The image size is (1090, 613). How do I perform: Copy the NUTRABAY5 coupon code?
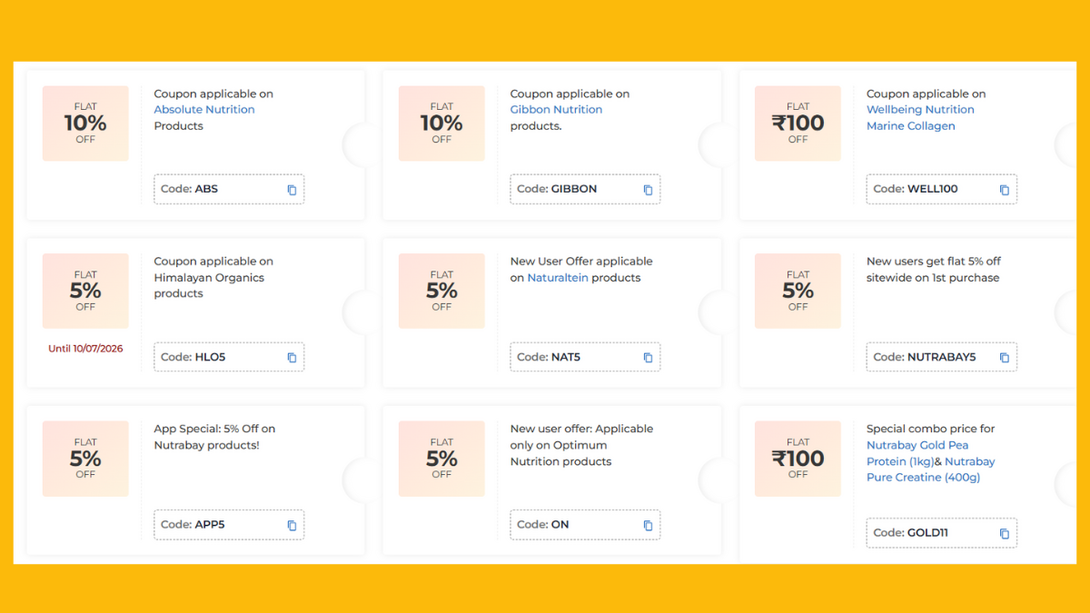[x=1004, y=357]
